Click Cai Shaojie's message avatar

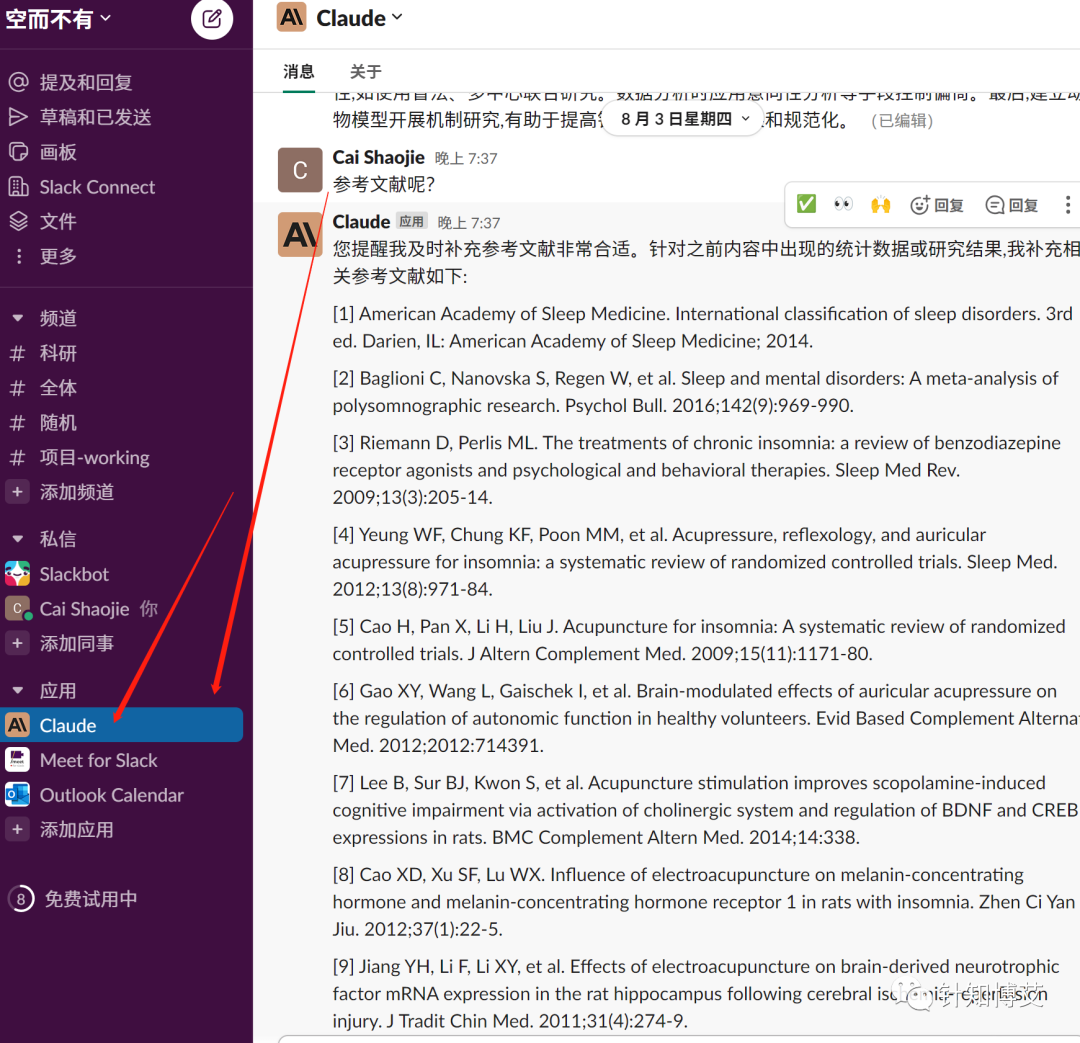(x=300, y=169)
